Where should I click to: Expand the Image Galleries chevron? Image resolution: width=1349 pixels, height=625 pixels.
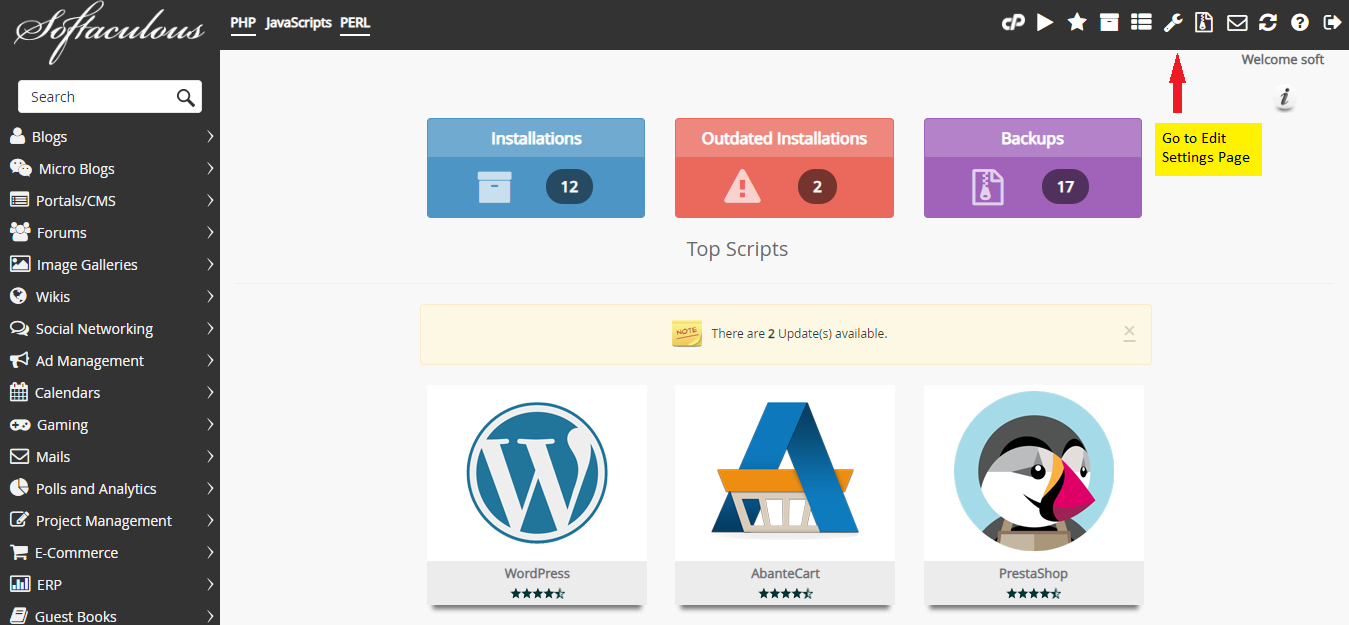[x=210, y=264]
